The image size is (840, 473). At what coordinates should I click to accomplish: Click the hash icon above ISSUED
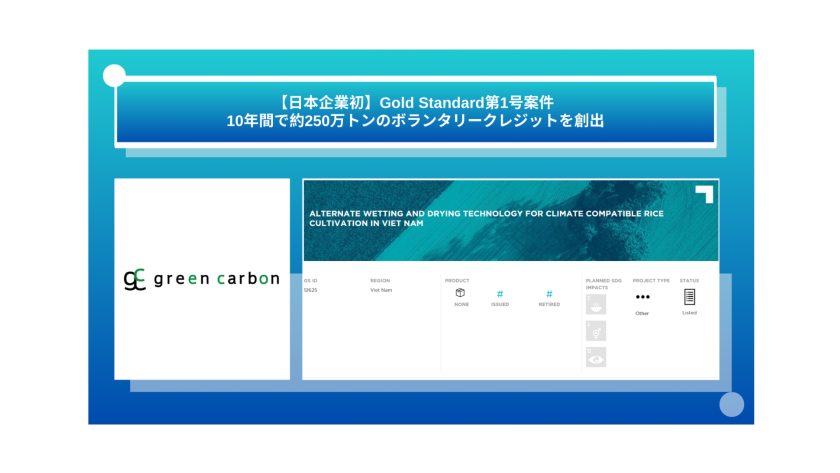[500, 294]
